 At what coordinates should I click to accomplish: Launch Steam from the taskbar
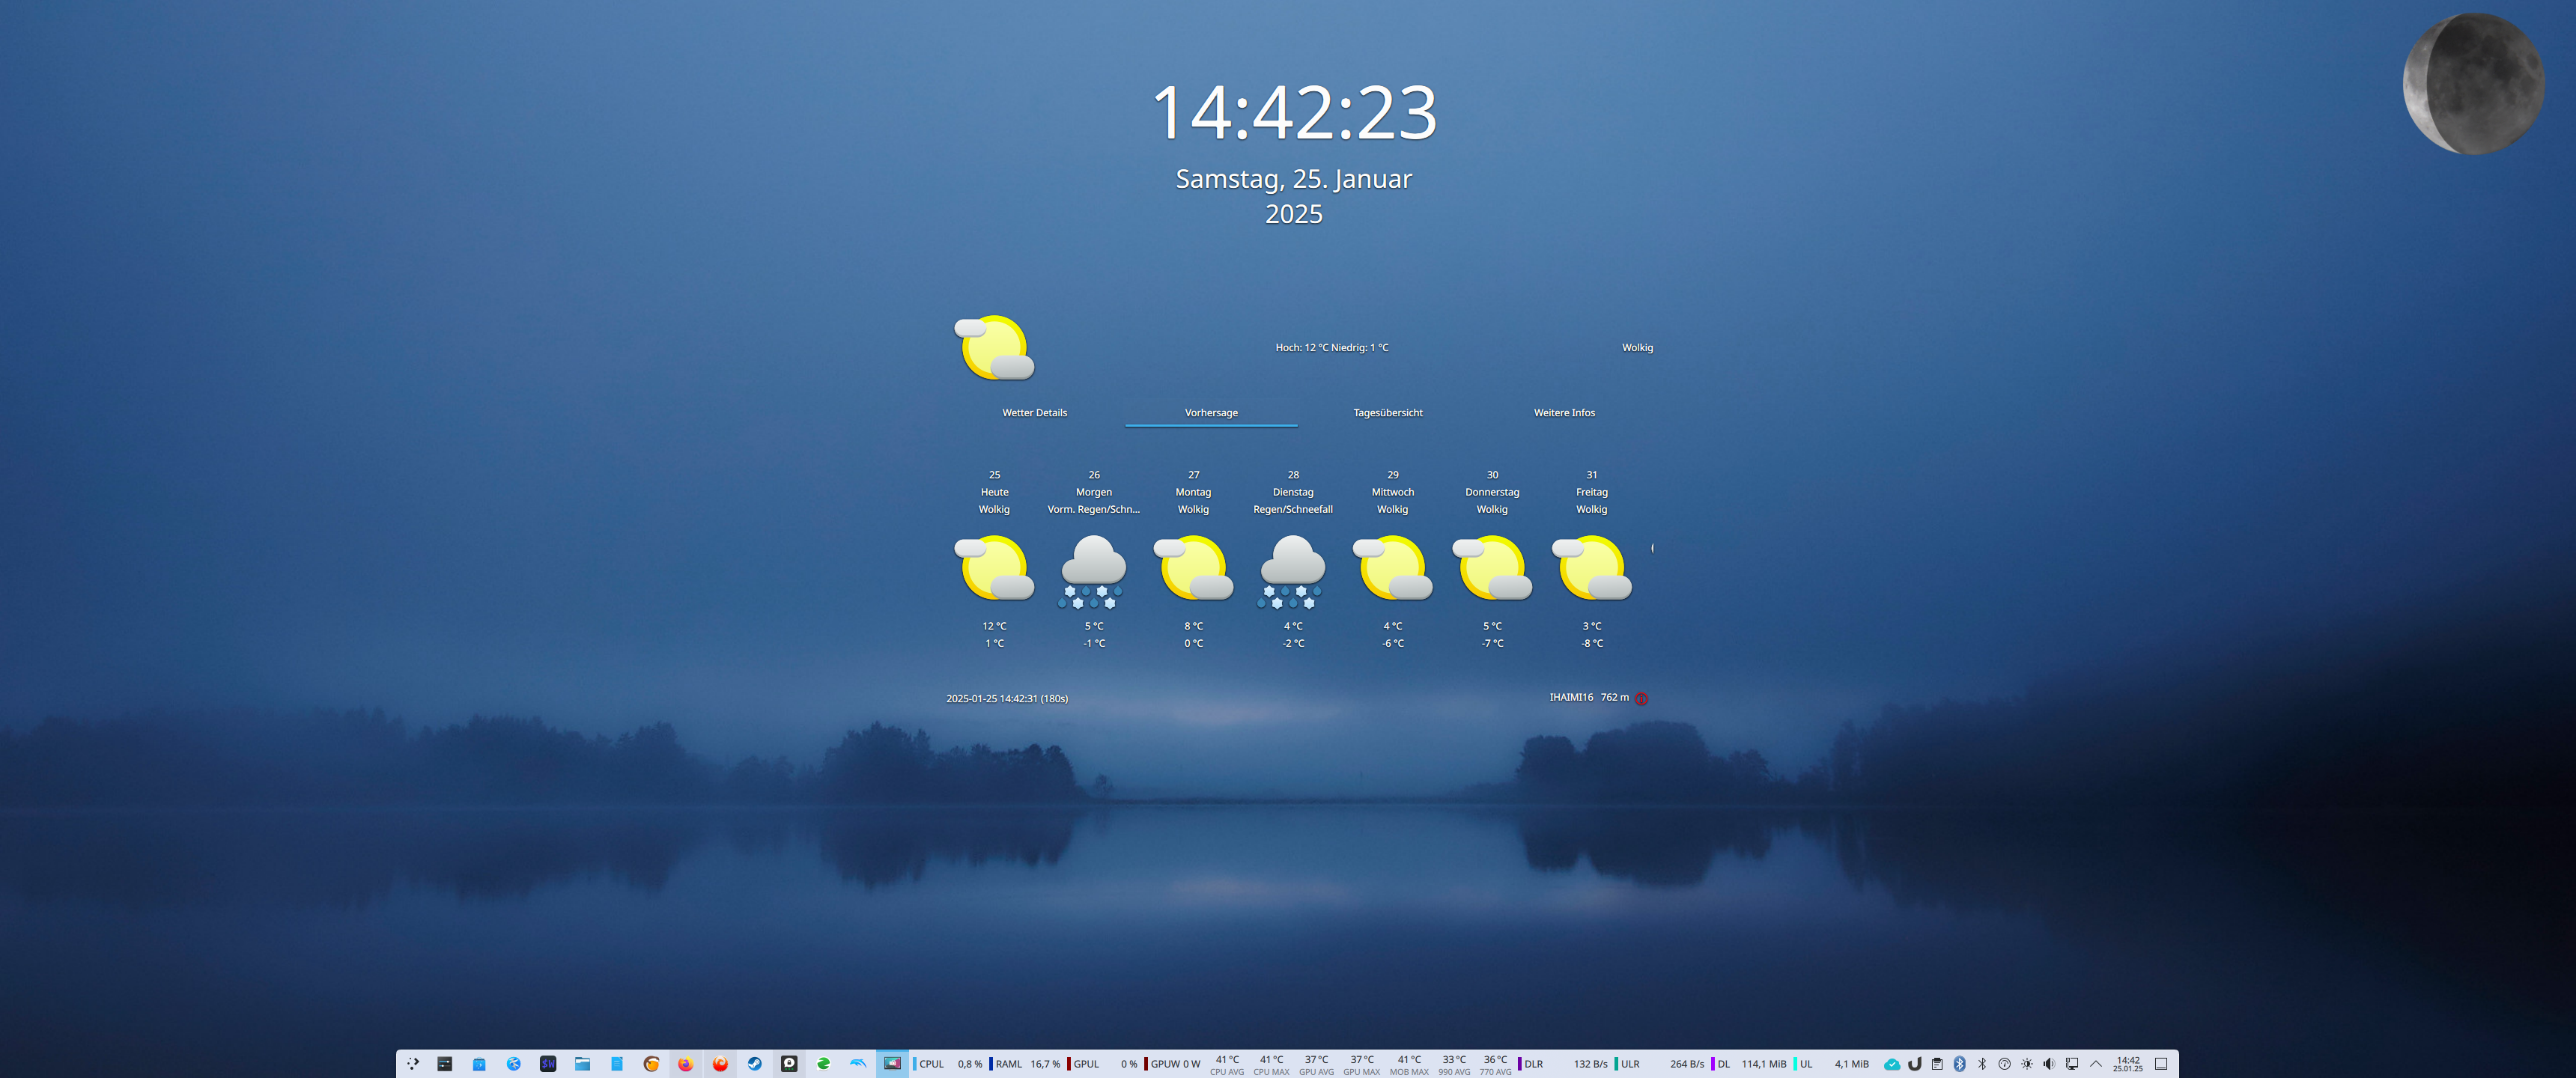tap(755, 1064)
